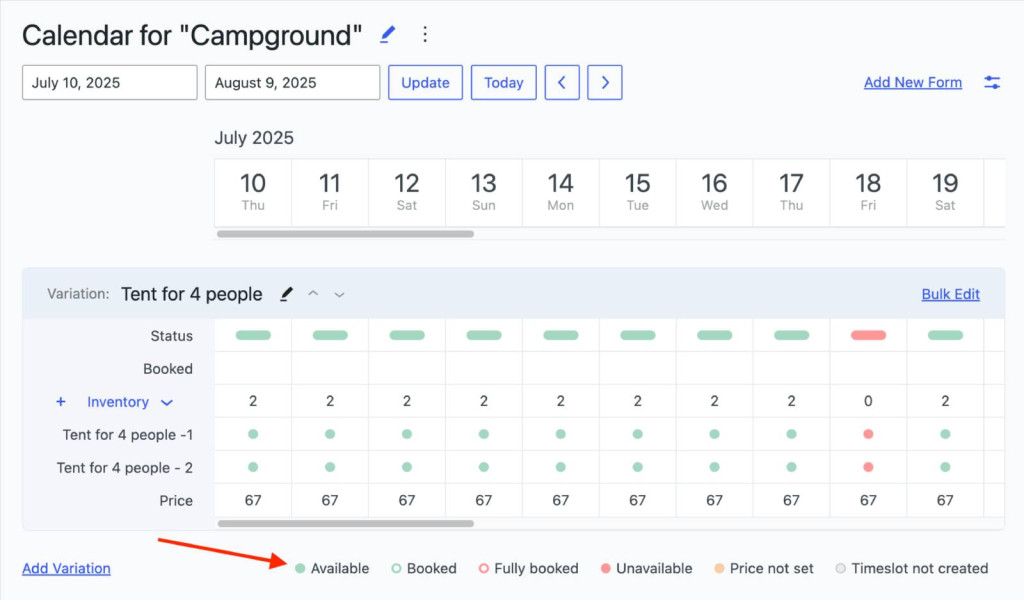Rename the Tent for 4 people variation

[x=286, y=293]
